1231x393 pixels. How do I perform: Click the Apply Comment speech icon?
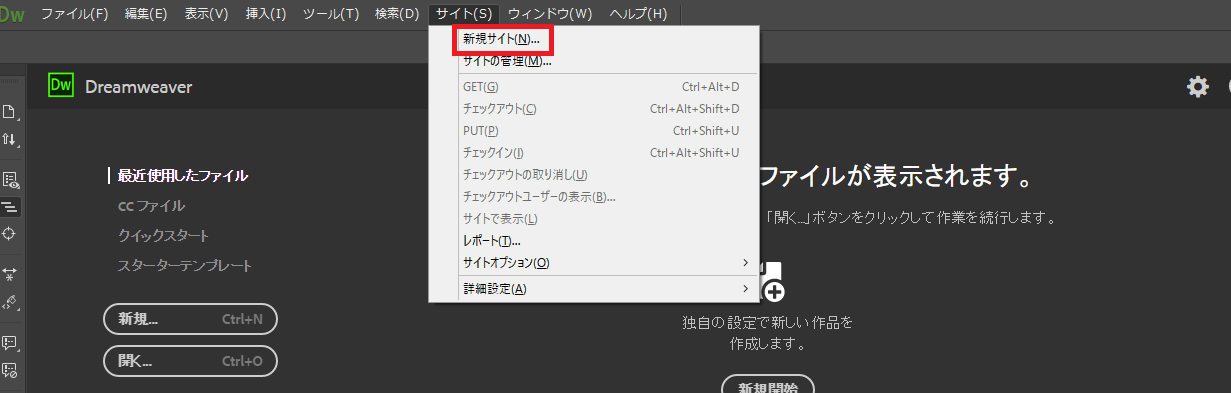pos(10,342)
